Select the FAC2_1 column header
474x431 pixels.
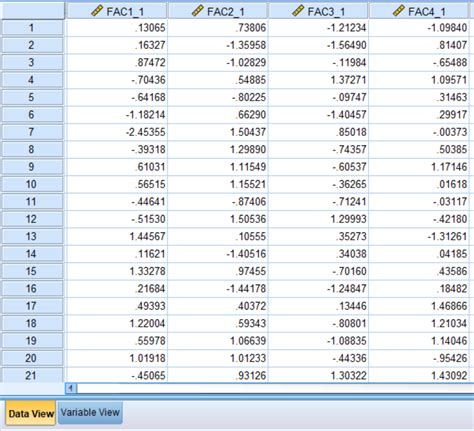(218, 12)
